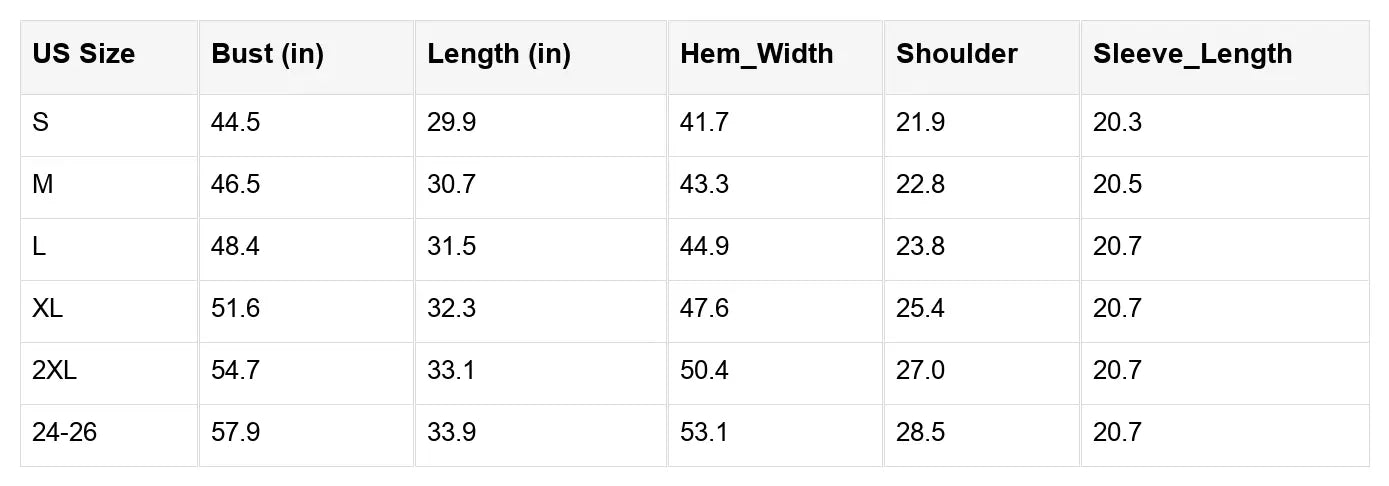Click the Length (in) column header
Screen dimensions: 1389x486
pos(499,54)
